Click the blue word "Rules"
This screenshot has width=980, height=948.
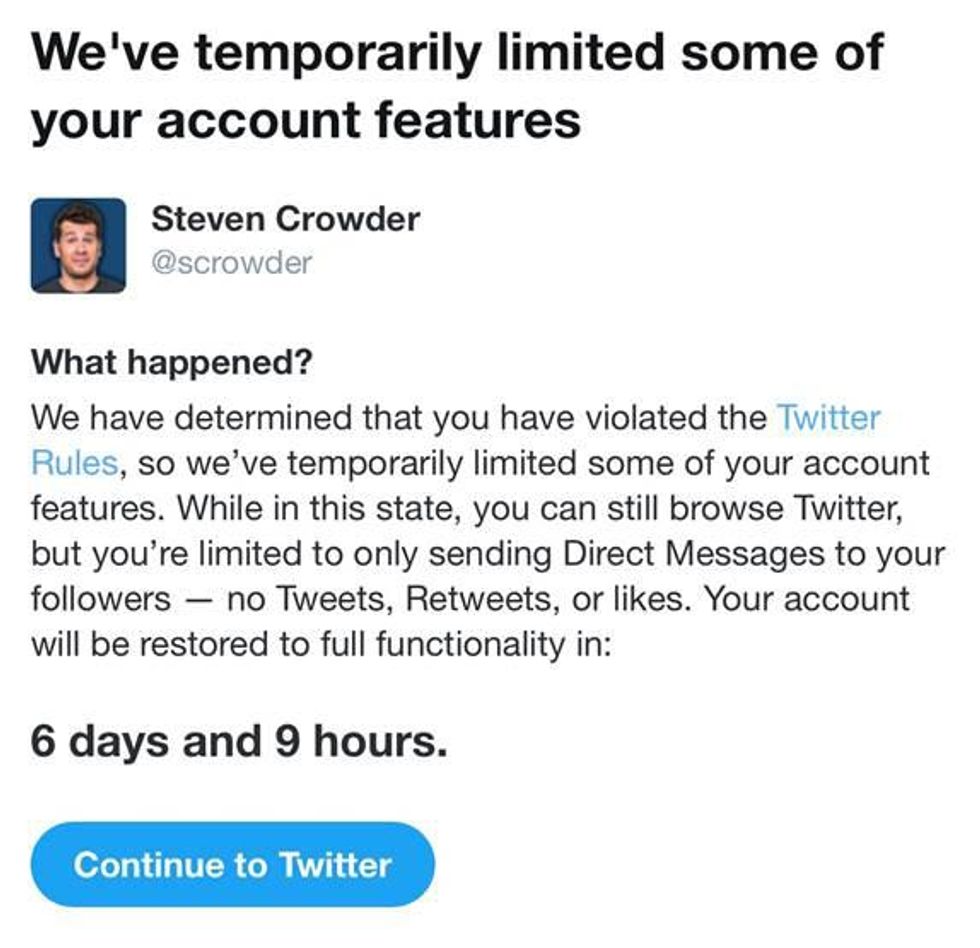tap(75, 463)
